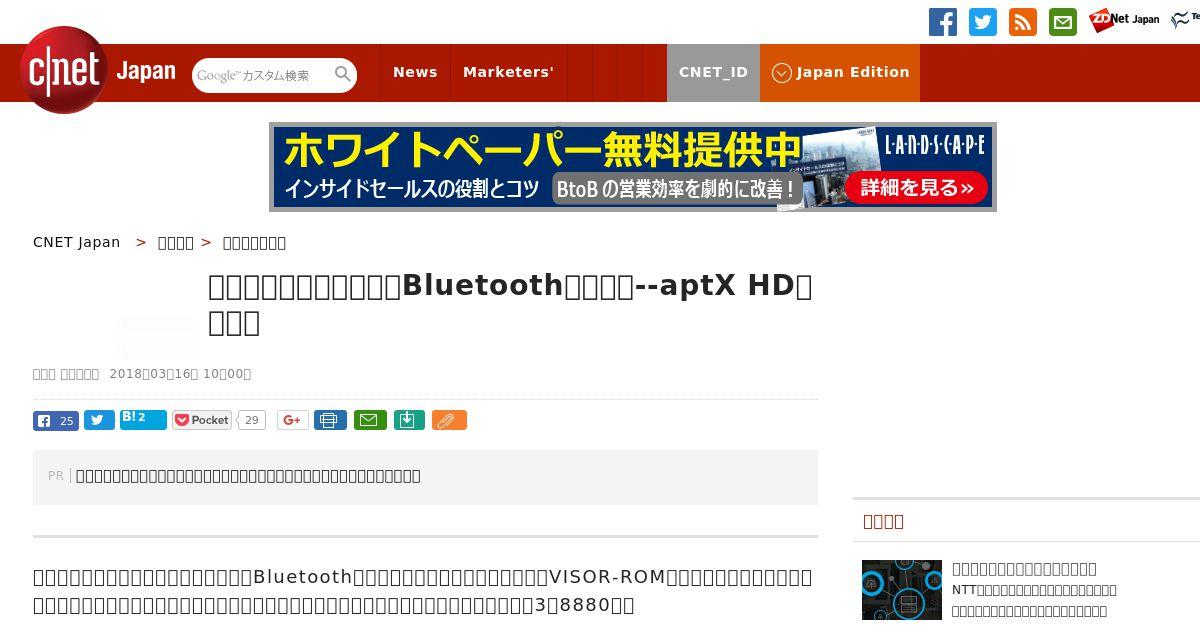Image resolution: width=1200 pixels, height=630 pixels.
Task: Open the Facebook icon in top bar
Action: pyautogui.click(x=943, y=22)
